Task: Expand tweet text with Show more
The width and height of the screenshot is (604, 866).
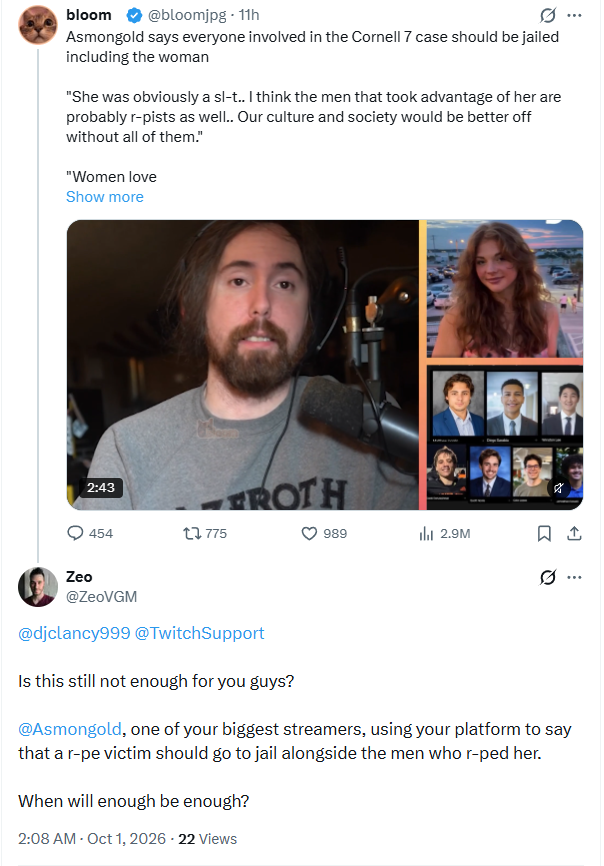Action: click(105, 197)
